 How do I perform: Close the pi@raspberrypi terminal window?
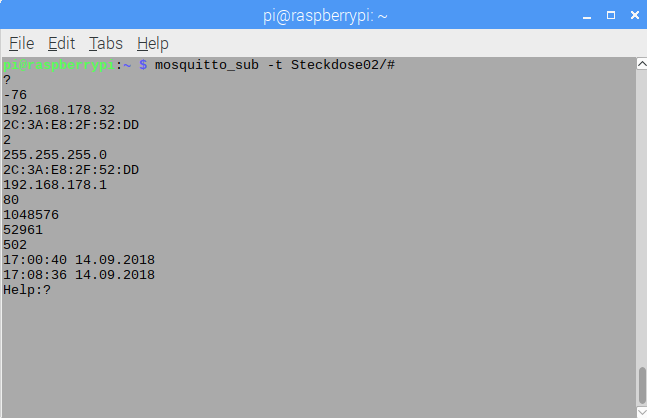[635, 15]
